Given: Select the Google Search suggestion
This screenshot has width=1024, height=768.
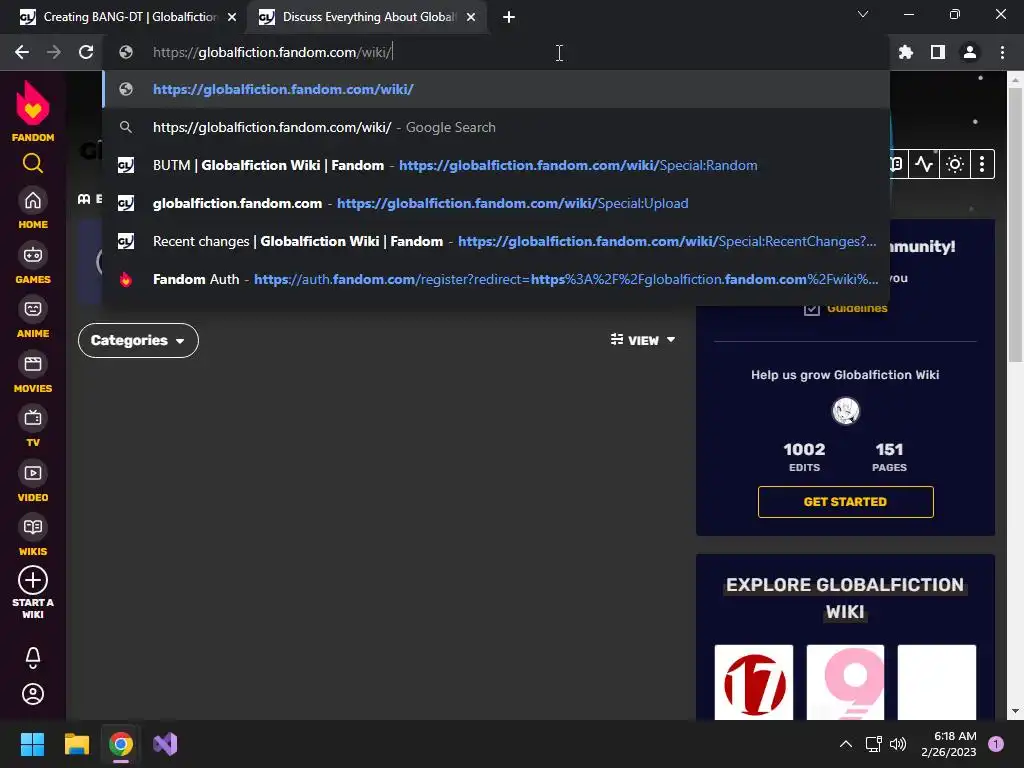Looking at the screenshot, I should [x=496, y=127].
